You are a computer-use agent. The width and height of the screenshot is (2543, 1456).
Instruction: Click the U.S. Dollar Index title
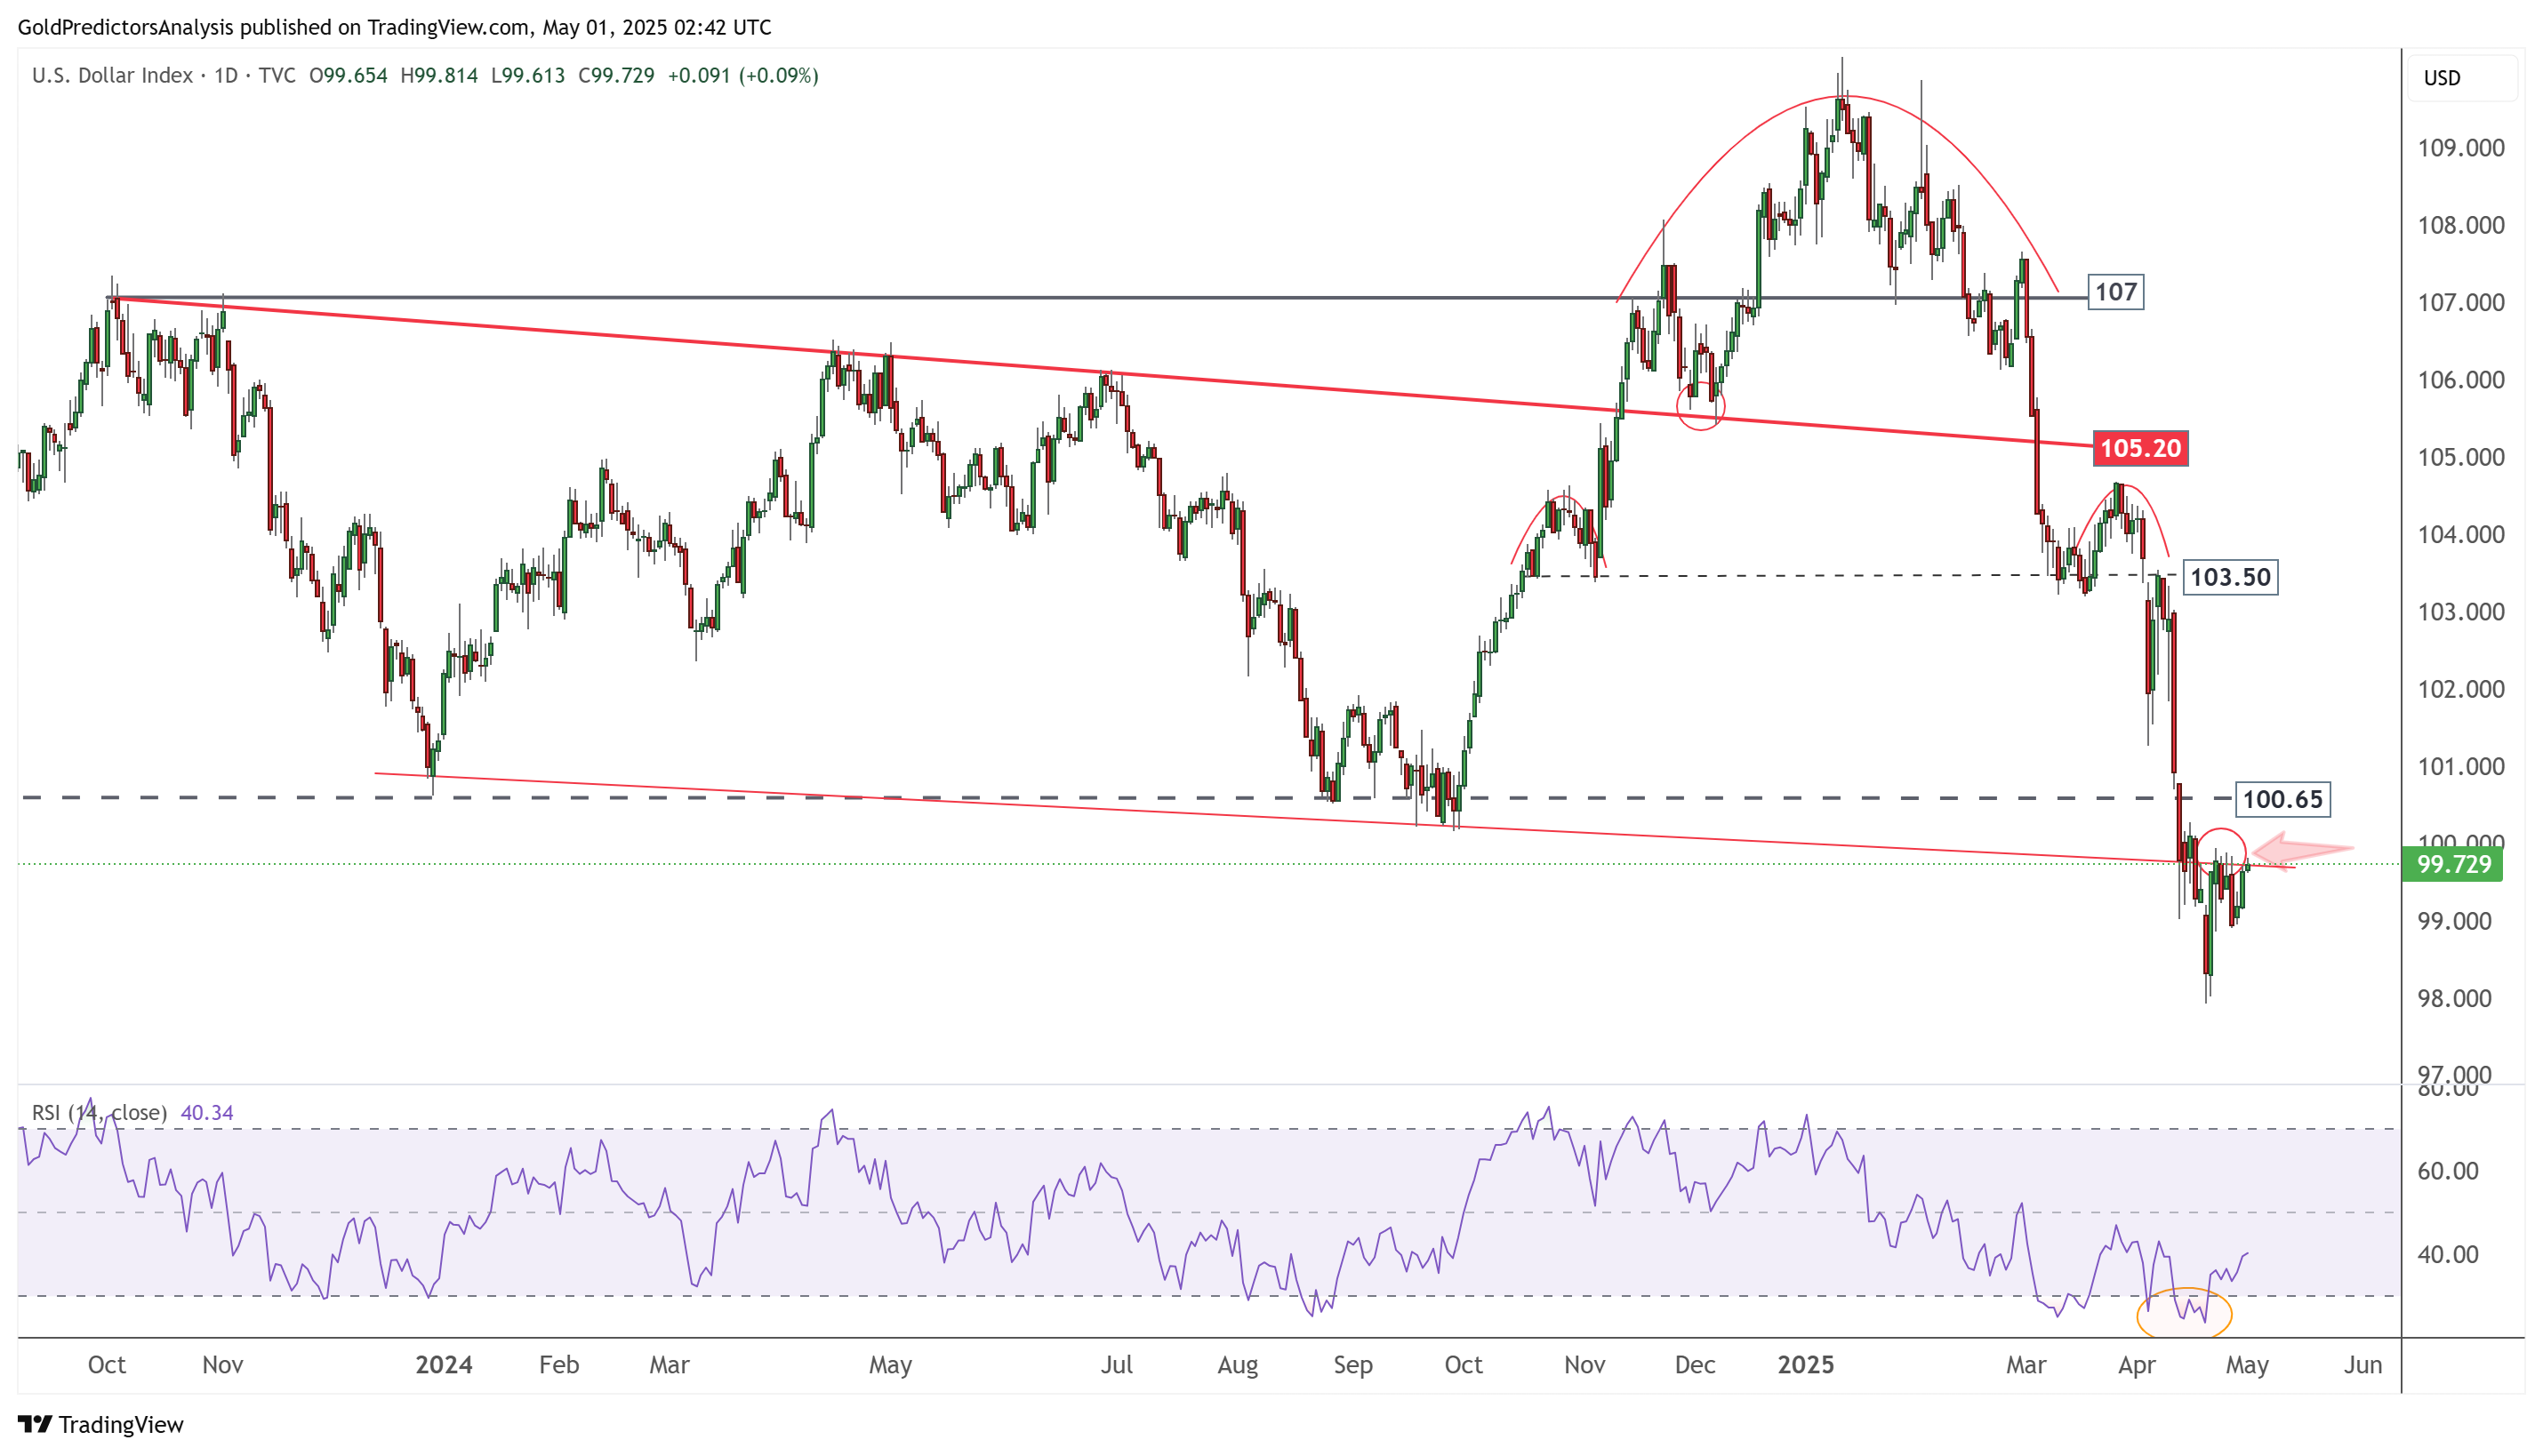(x=112, y=76)
